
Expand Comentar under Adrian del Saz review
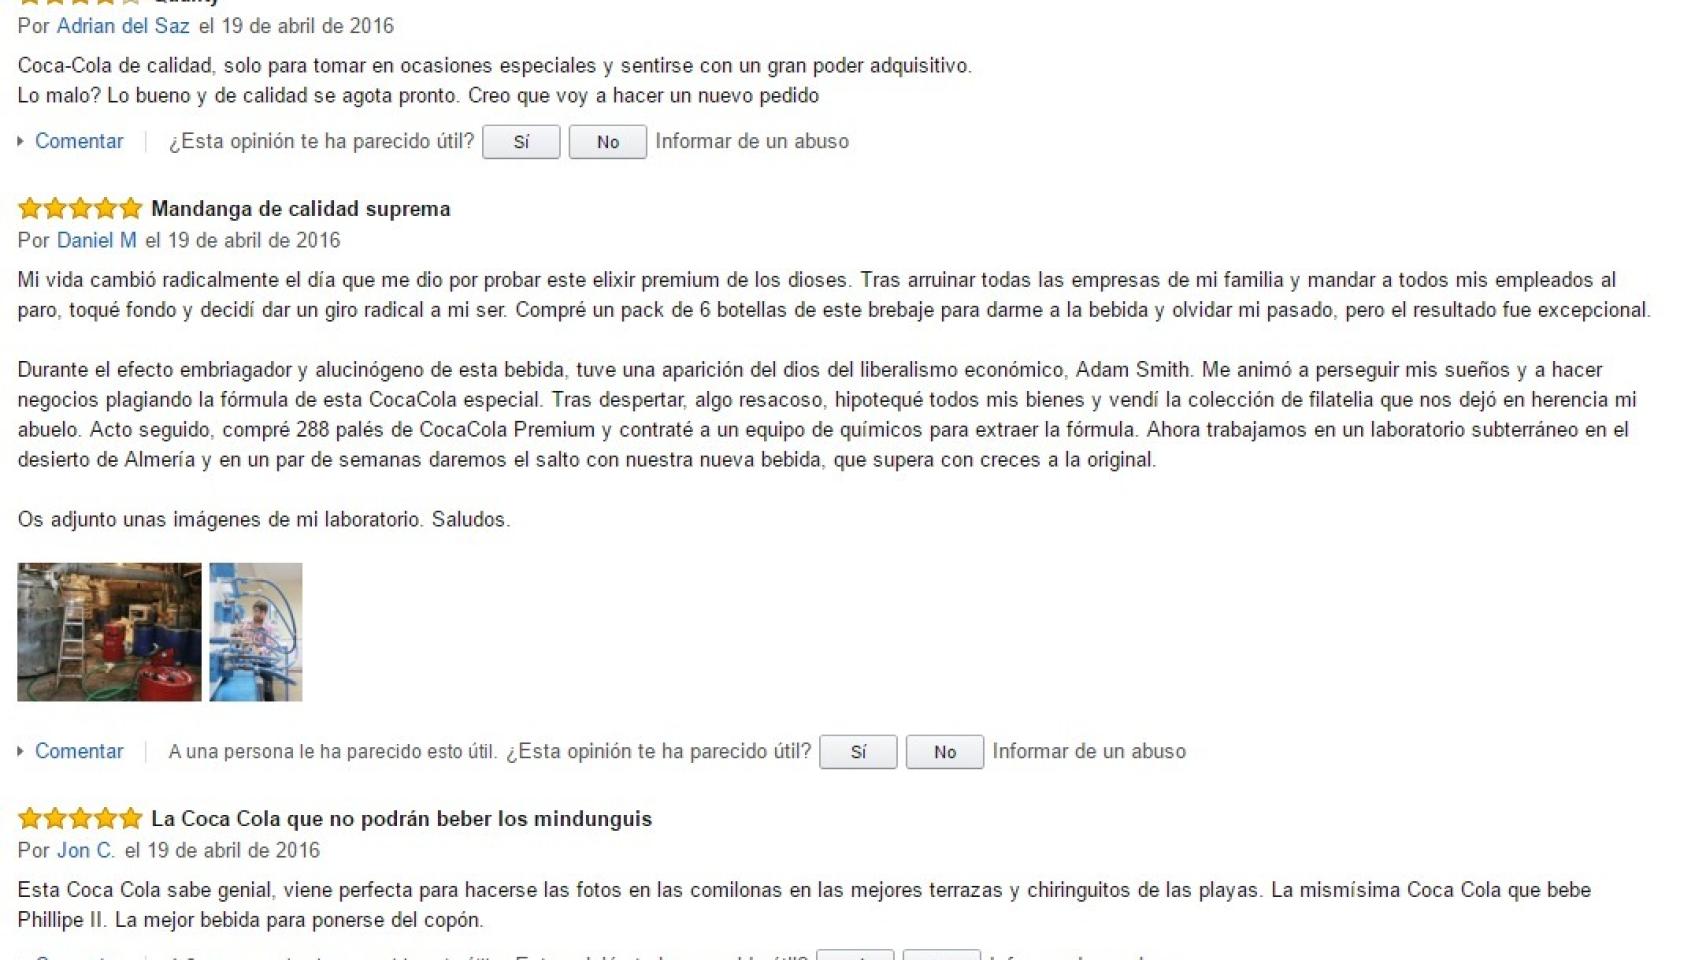(x=79, y=141)
